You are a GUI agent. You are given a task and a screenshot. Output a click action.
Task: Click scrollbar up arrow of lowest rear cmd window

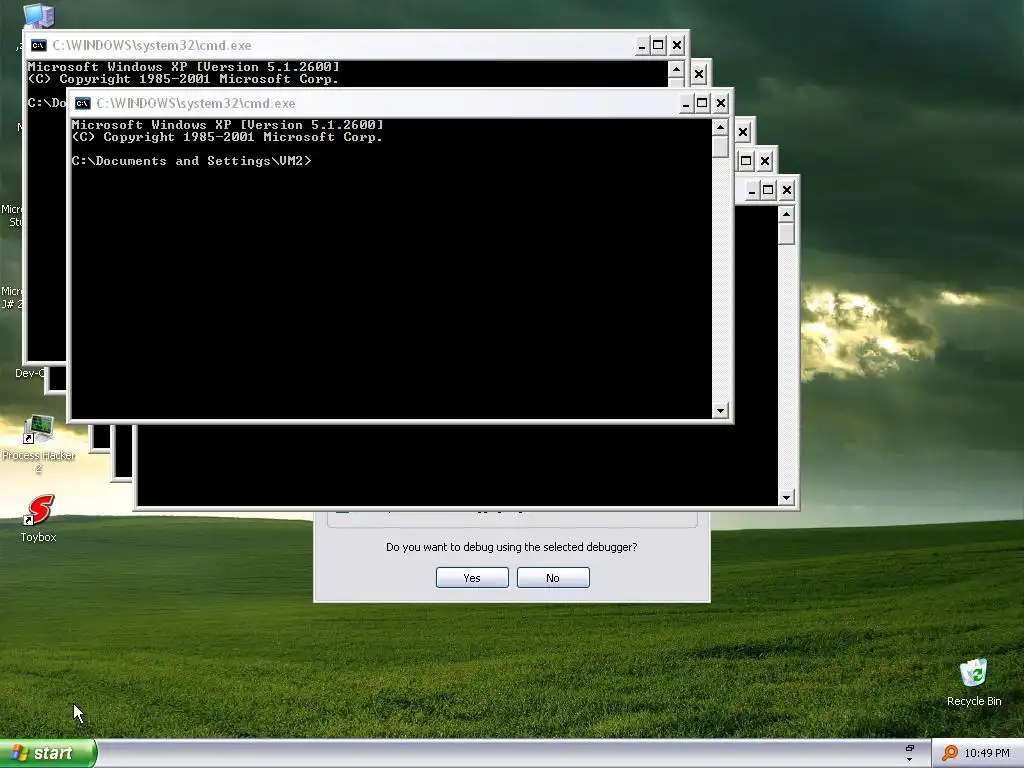(x=786, y=214)
